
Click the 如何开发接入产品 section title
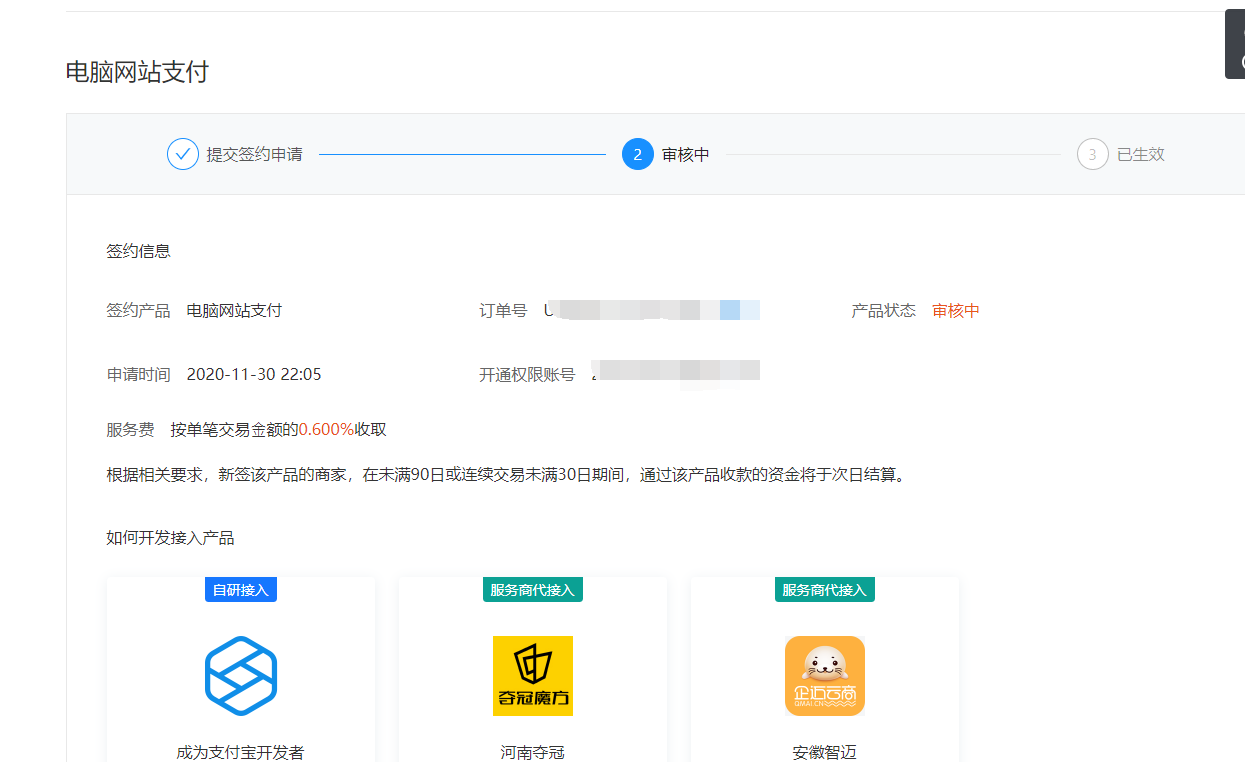tap(171, 538)
